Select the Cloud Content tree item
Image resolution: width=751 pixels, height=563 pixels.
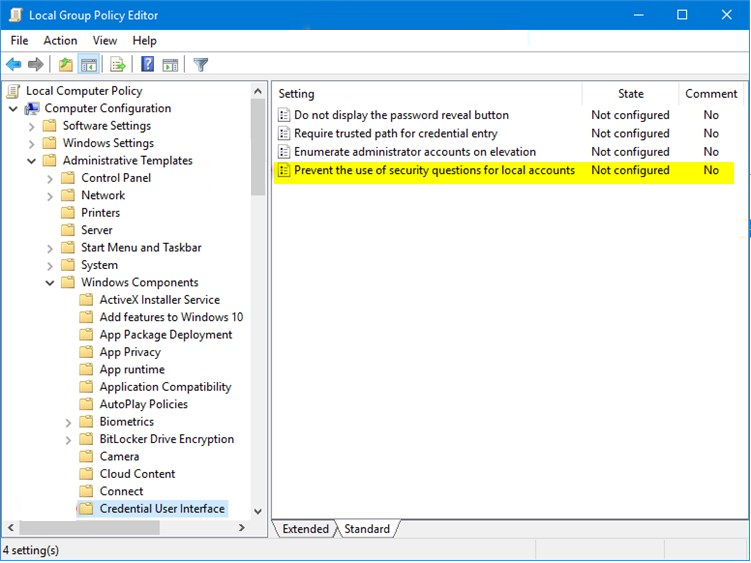137,474
